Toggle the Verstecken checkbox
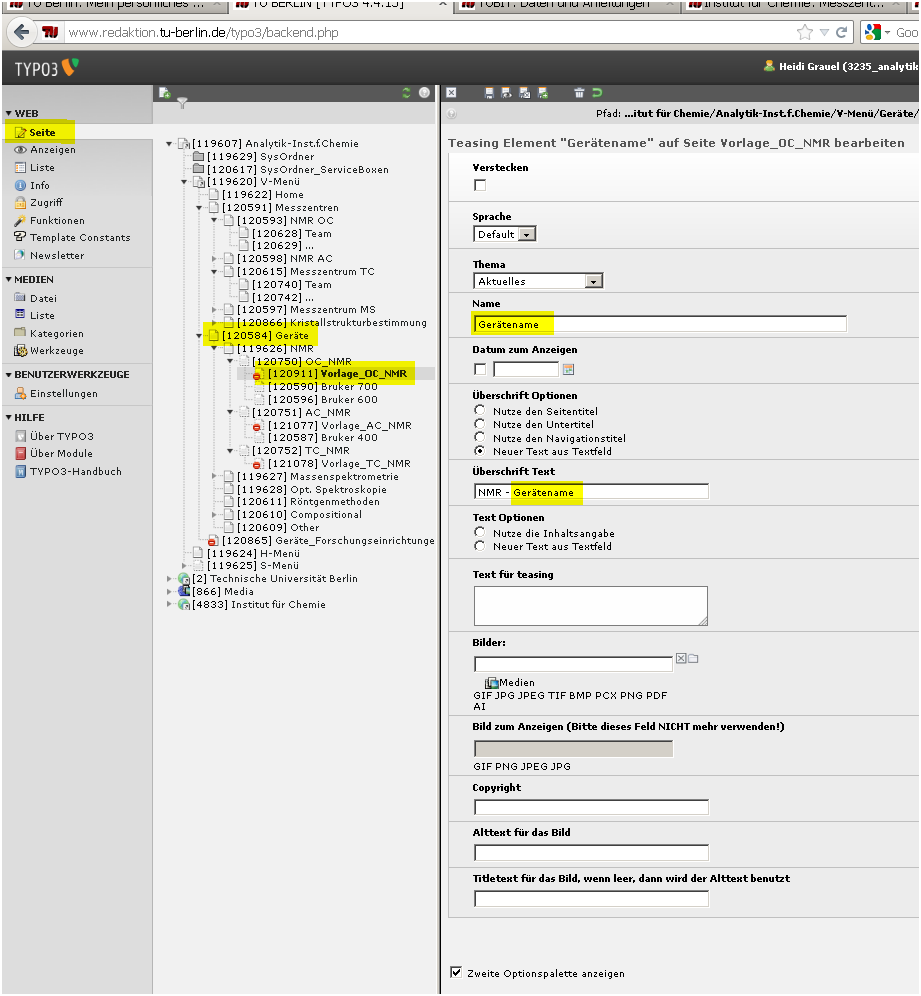The image size is (921, 996). (480, 185)
